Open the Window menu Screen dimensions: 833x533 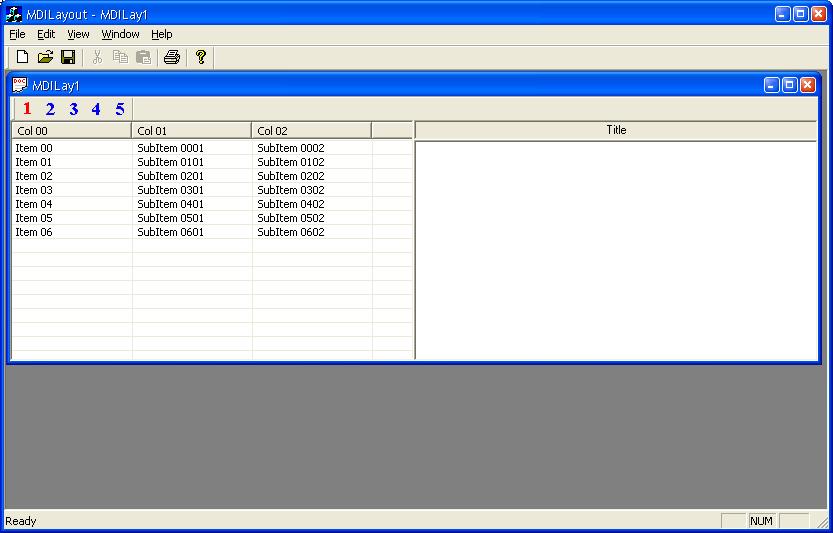coord(121,35)
